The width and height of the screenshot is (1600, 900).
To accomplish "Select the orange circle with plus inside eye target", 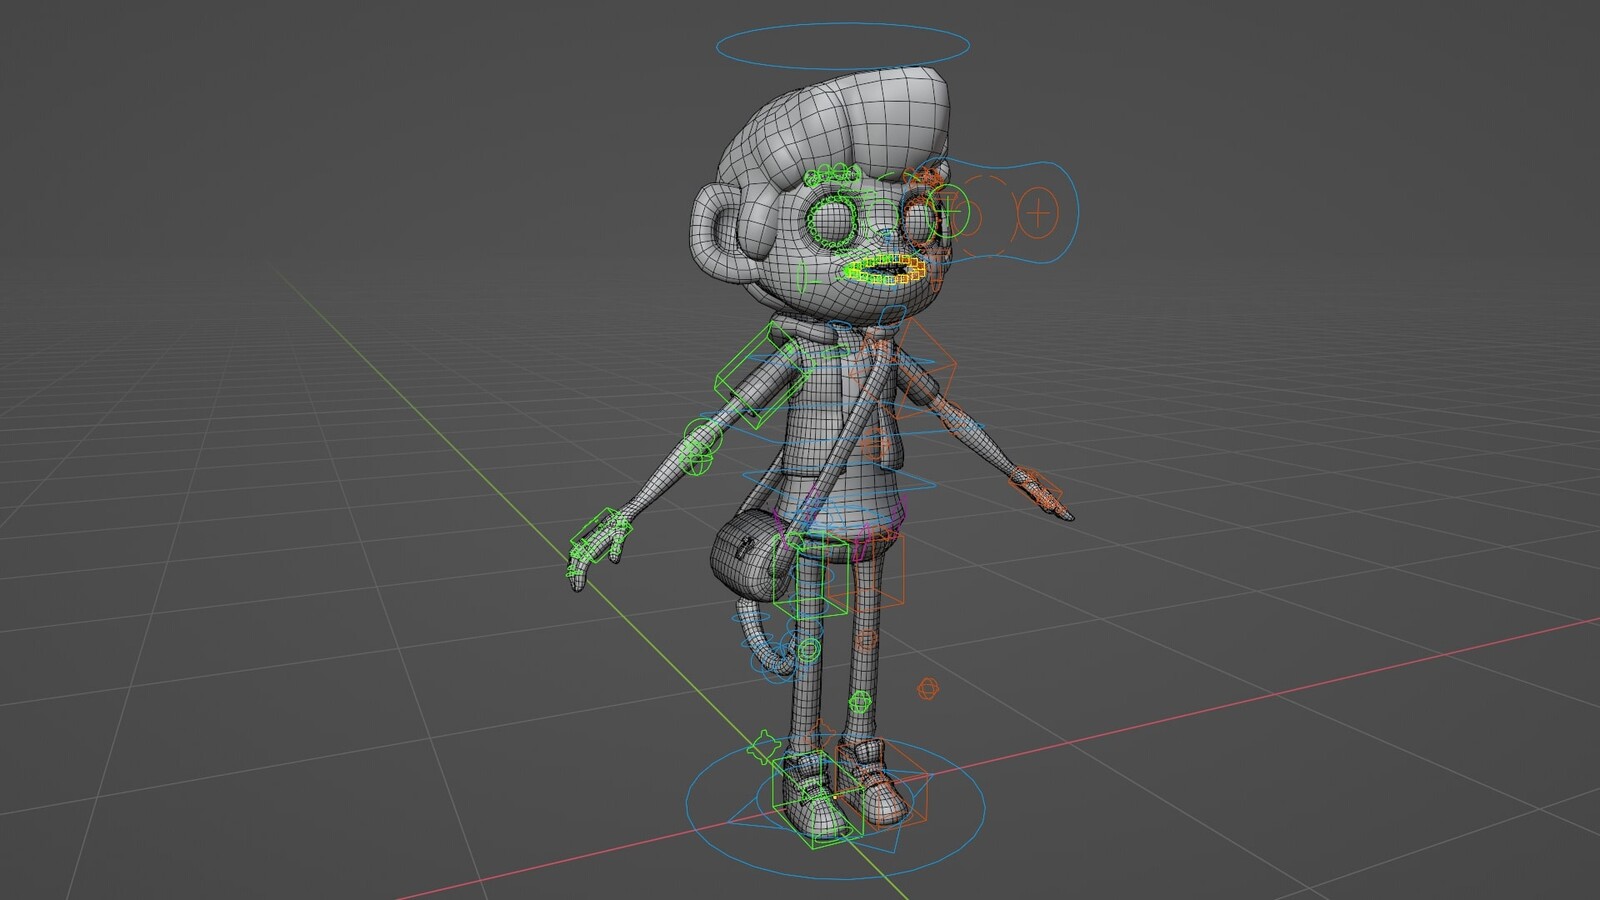I will click(1040, 212).
